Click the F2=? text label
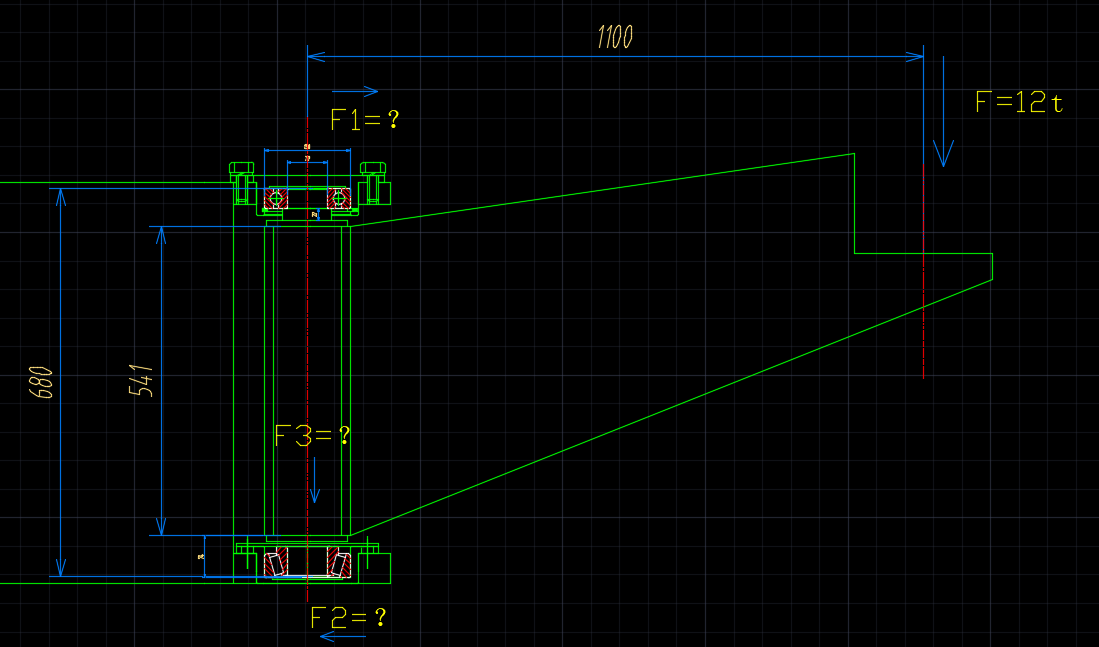 pyautogui.click(x=348, y=617)
